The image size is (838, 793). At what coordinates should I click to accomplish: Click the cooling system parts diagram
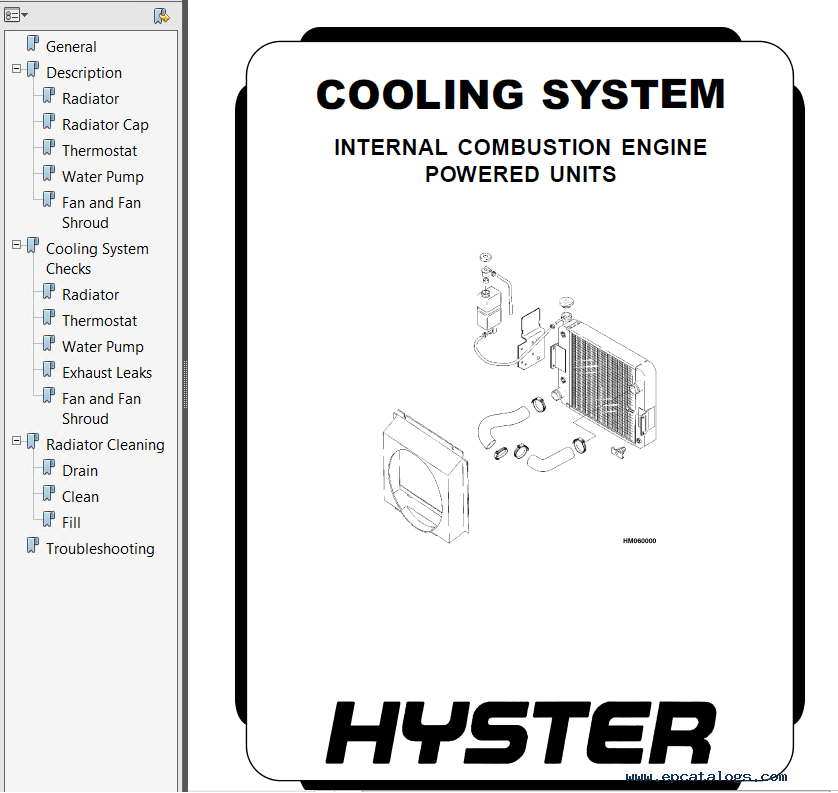pyautogui.click(x=519, y=398)
